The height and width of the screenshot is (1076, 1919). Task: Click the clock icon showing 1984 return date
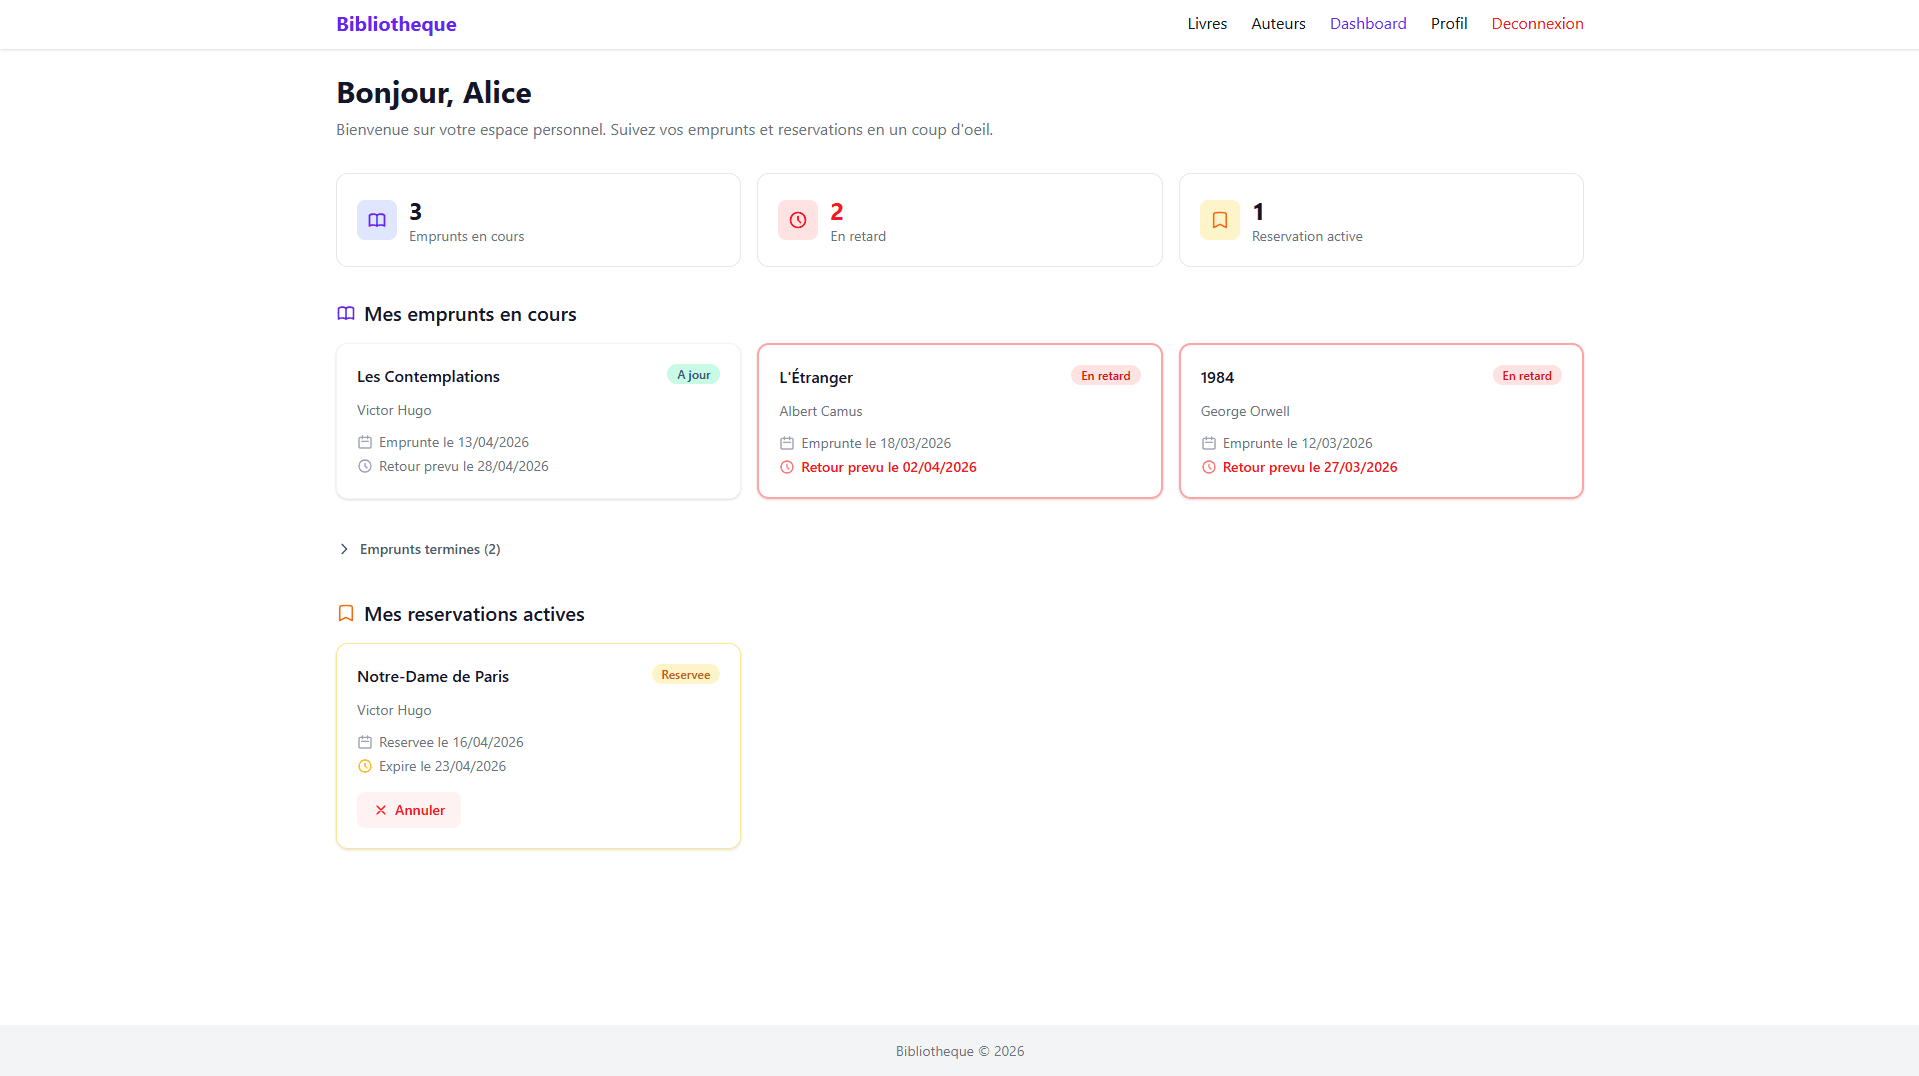[x=1209, y=467]
